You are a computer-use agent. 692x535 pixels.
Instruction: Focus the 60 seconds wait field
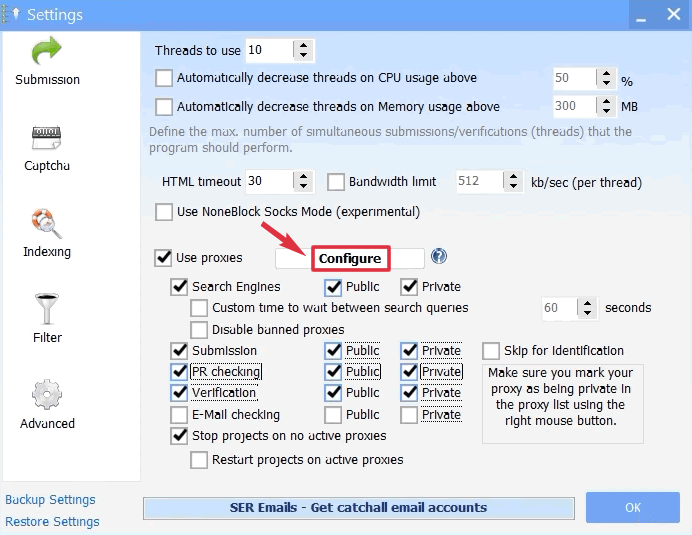coord(559,308)
